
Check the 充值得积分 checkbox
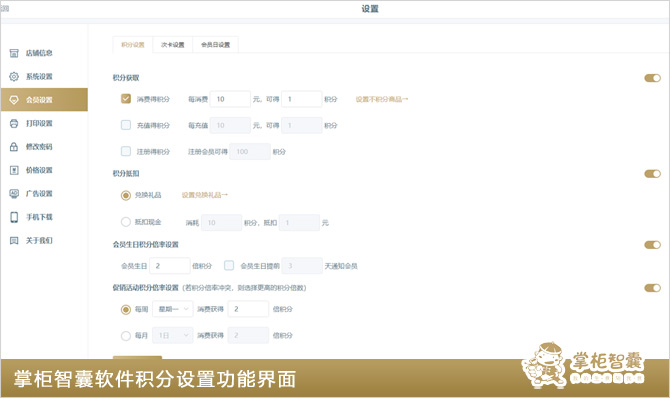pos(126,125)
